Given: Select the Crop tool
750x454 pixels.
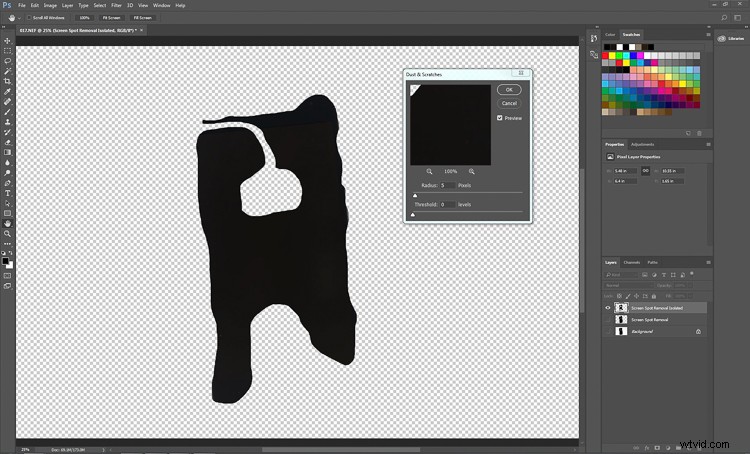Looking at the screenshot, I should (x=7, y=81).
